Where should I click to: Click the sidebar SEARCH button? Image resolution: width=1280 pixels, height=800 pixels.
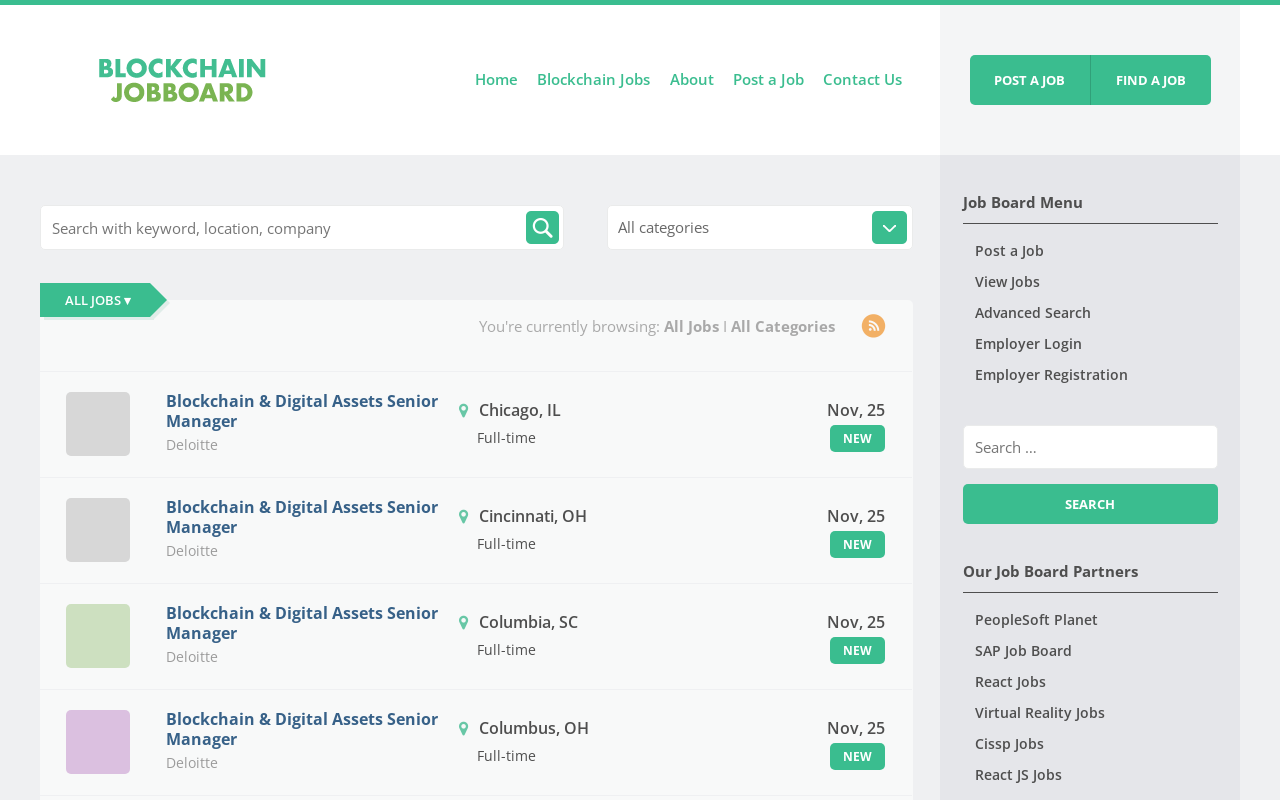(1090, 504)
